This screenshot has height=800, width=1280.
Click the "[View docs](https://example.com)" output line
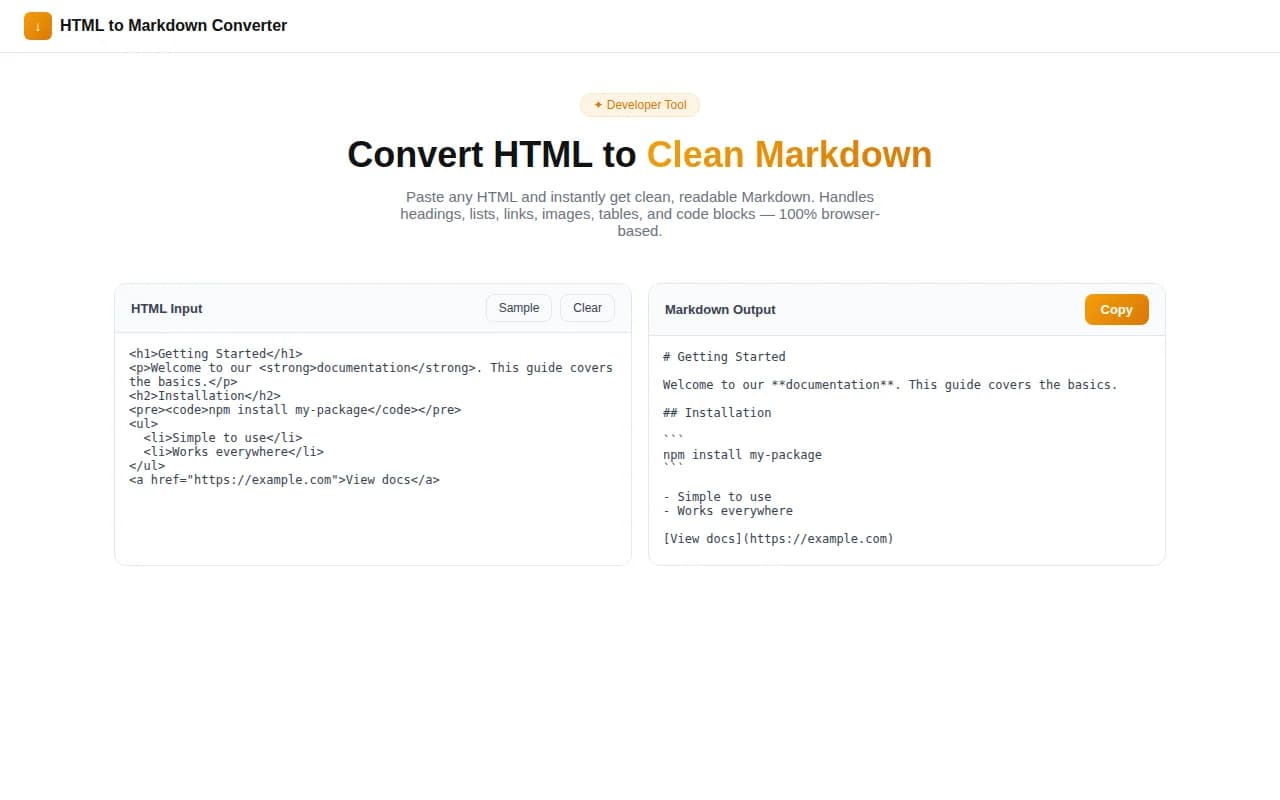click(x=778, y=538)
